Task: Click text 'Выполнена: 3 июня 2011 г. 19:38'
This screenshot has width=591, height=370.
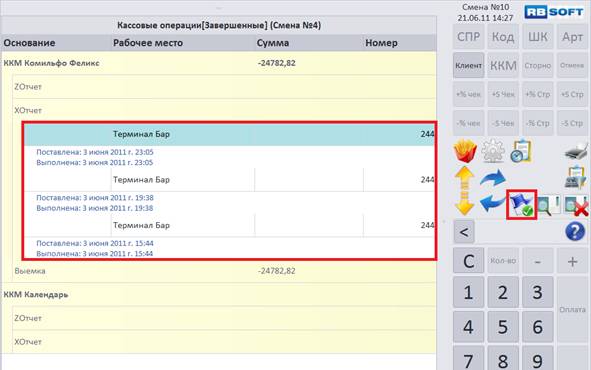Action: 95,208
